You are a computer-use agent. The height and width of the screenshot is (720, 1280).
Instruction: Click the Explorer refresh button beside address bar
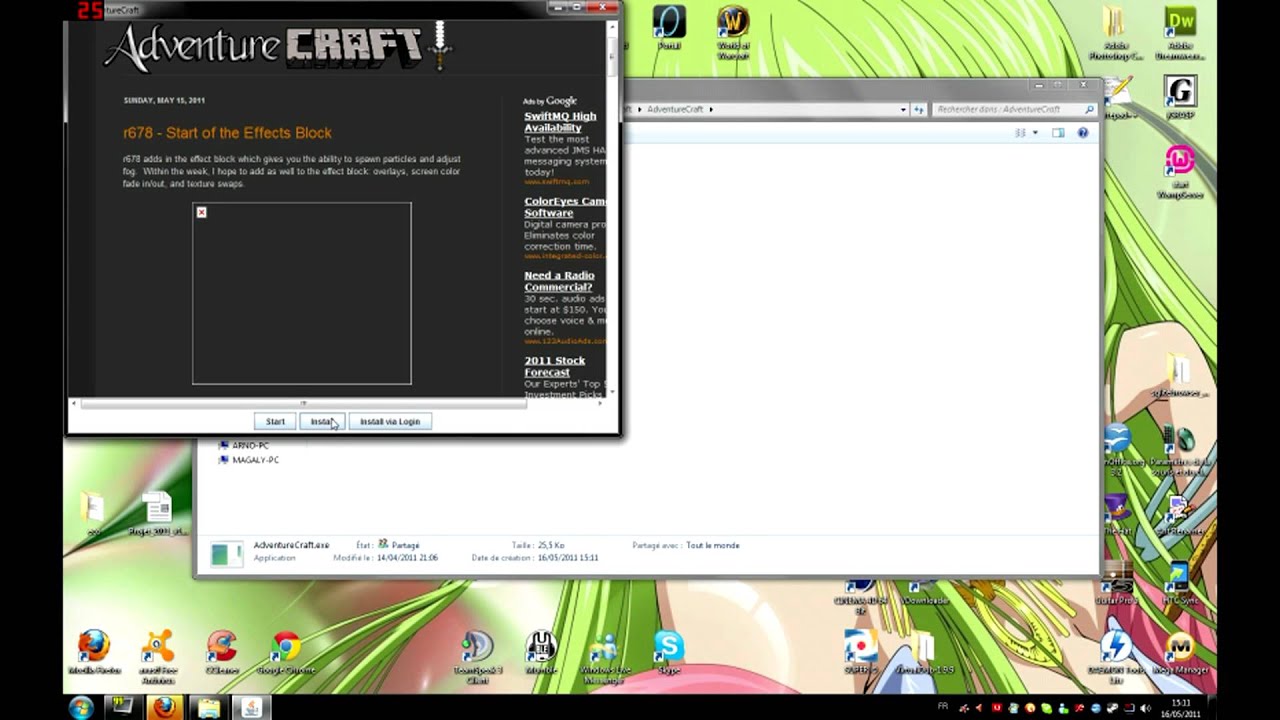[918, 109]
